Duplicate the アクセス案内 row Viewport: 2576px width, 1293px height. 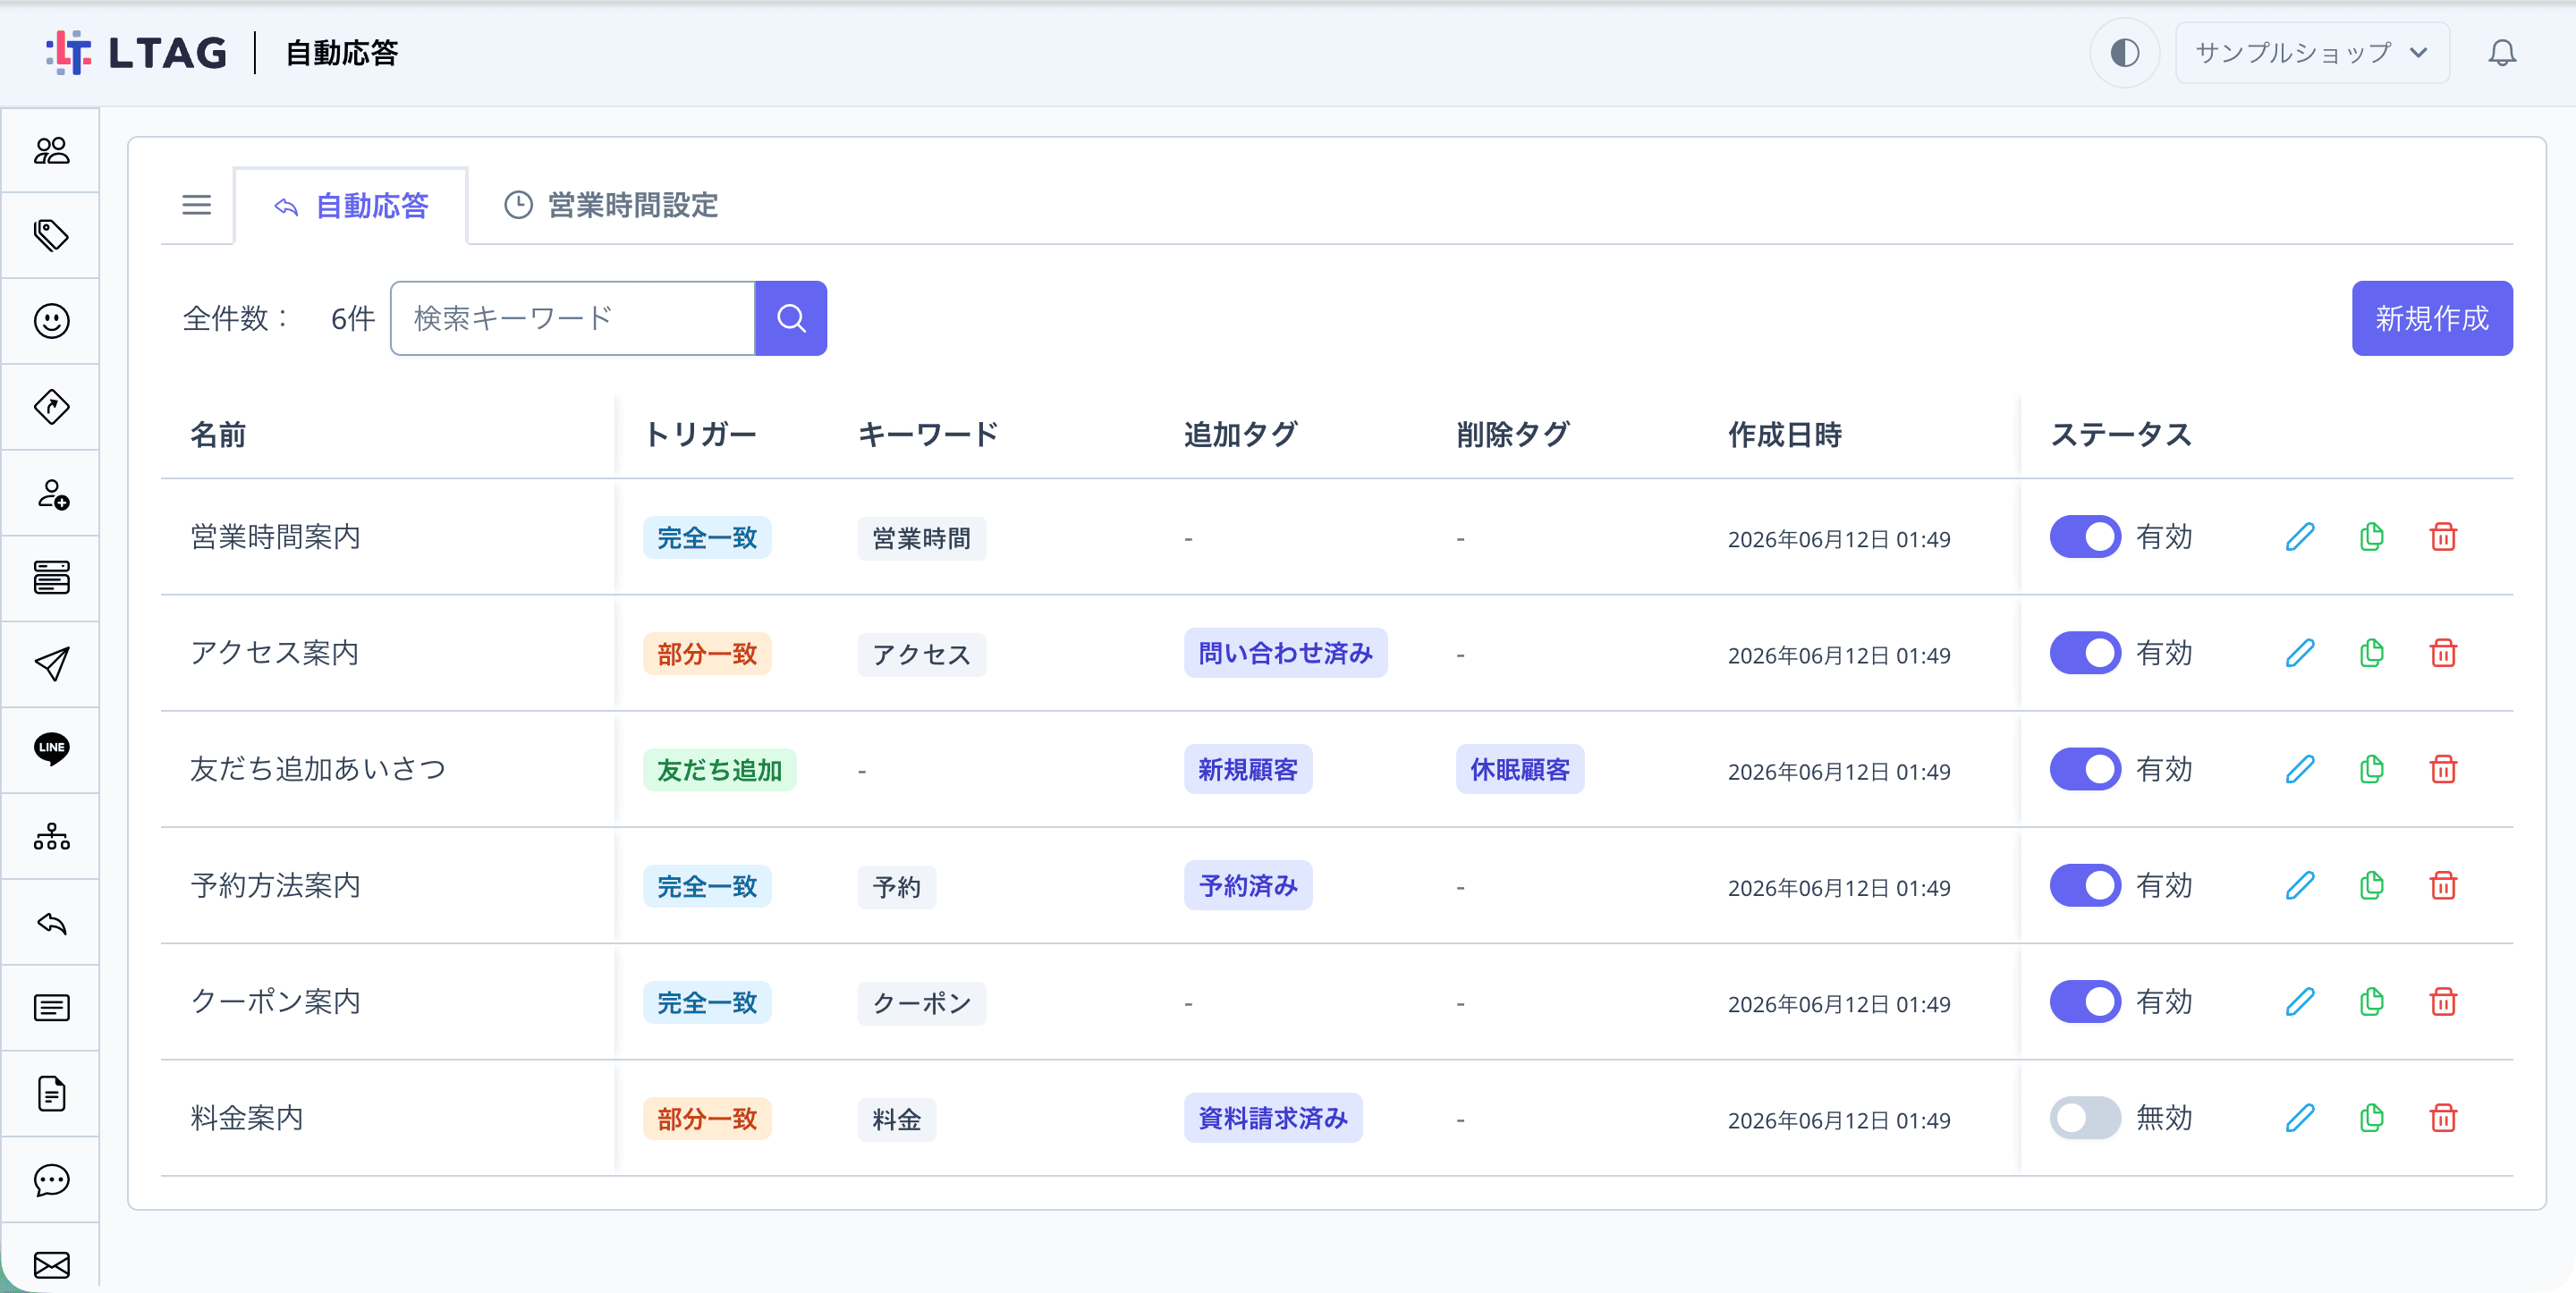(x=2371, y=653)
